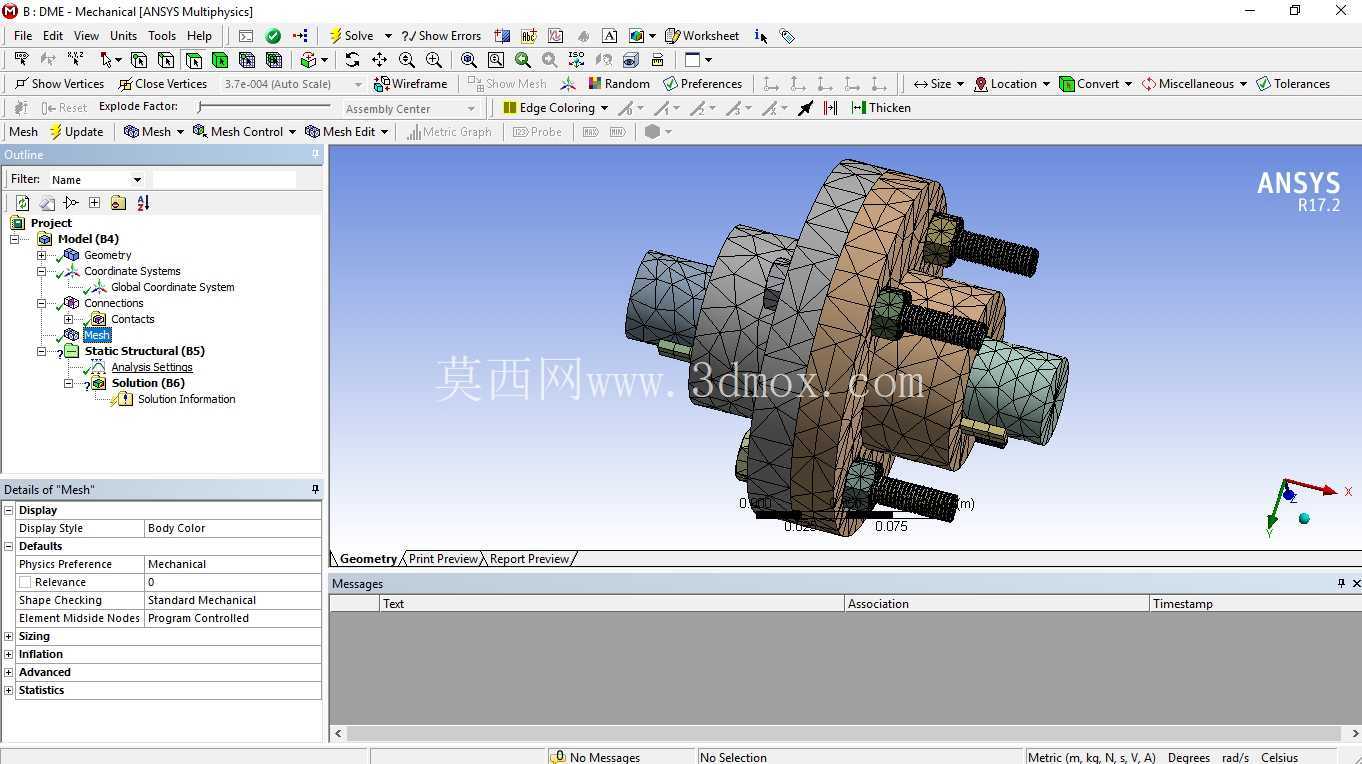Open the Tools menu
1362x764 pixels.
point(162,36)
